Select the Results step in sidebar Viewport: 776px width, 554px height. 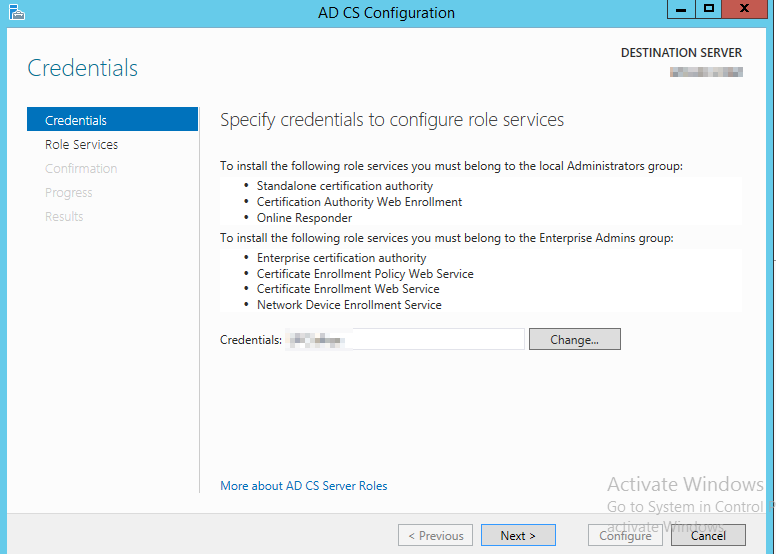tap(64, 216)
